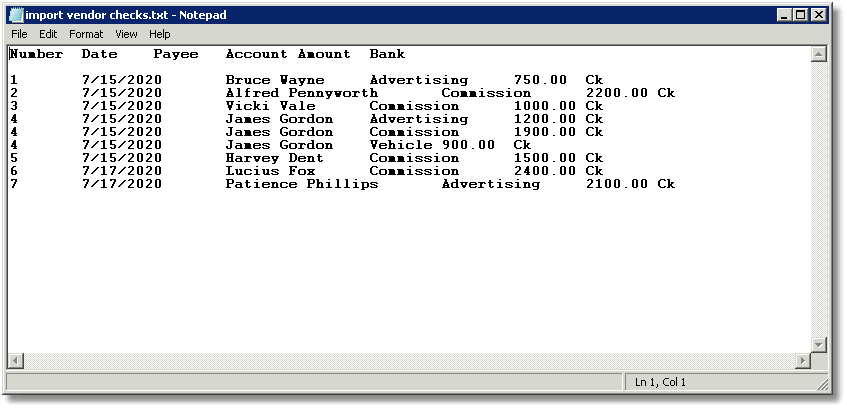This screenshot has width=847, height=409.
Task: Click 'Ck' at end of Harvey Dent row
Action: (594, 158)
